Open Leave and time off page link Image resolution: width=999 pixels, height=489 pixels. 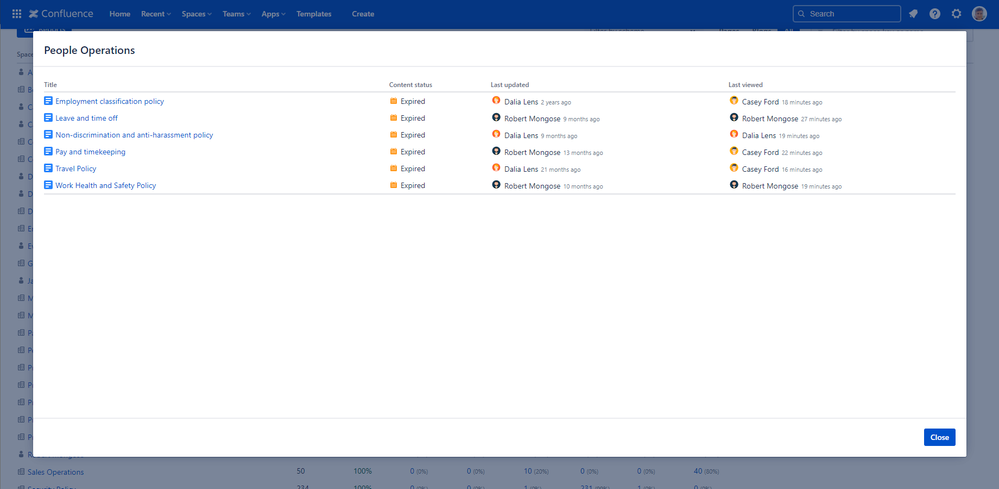(87, 118)
